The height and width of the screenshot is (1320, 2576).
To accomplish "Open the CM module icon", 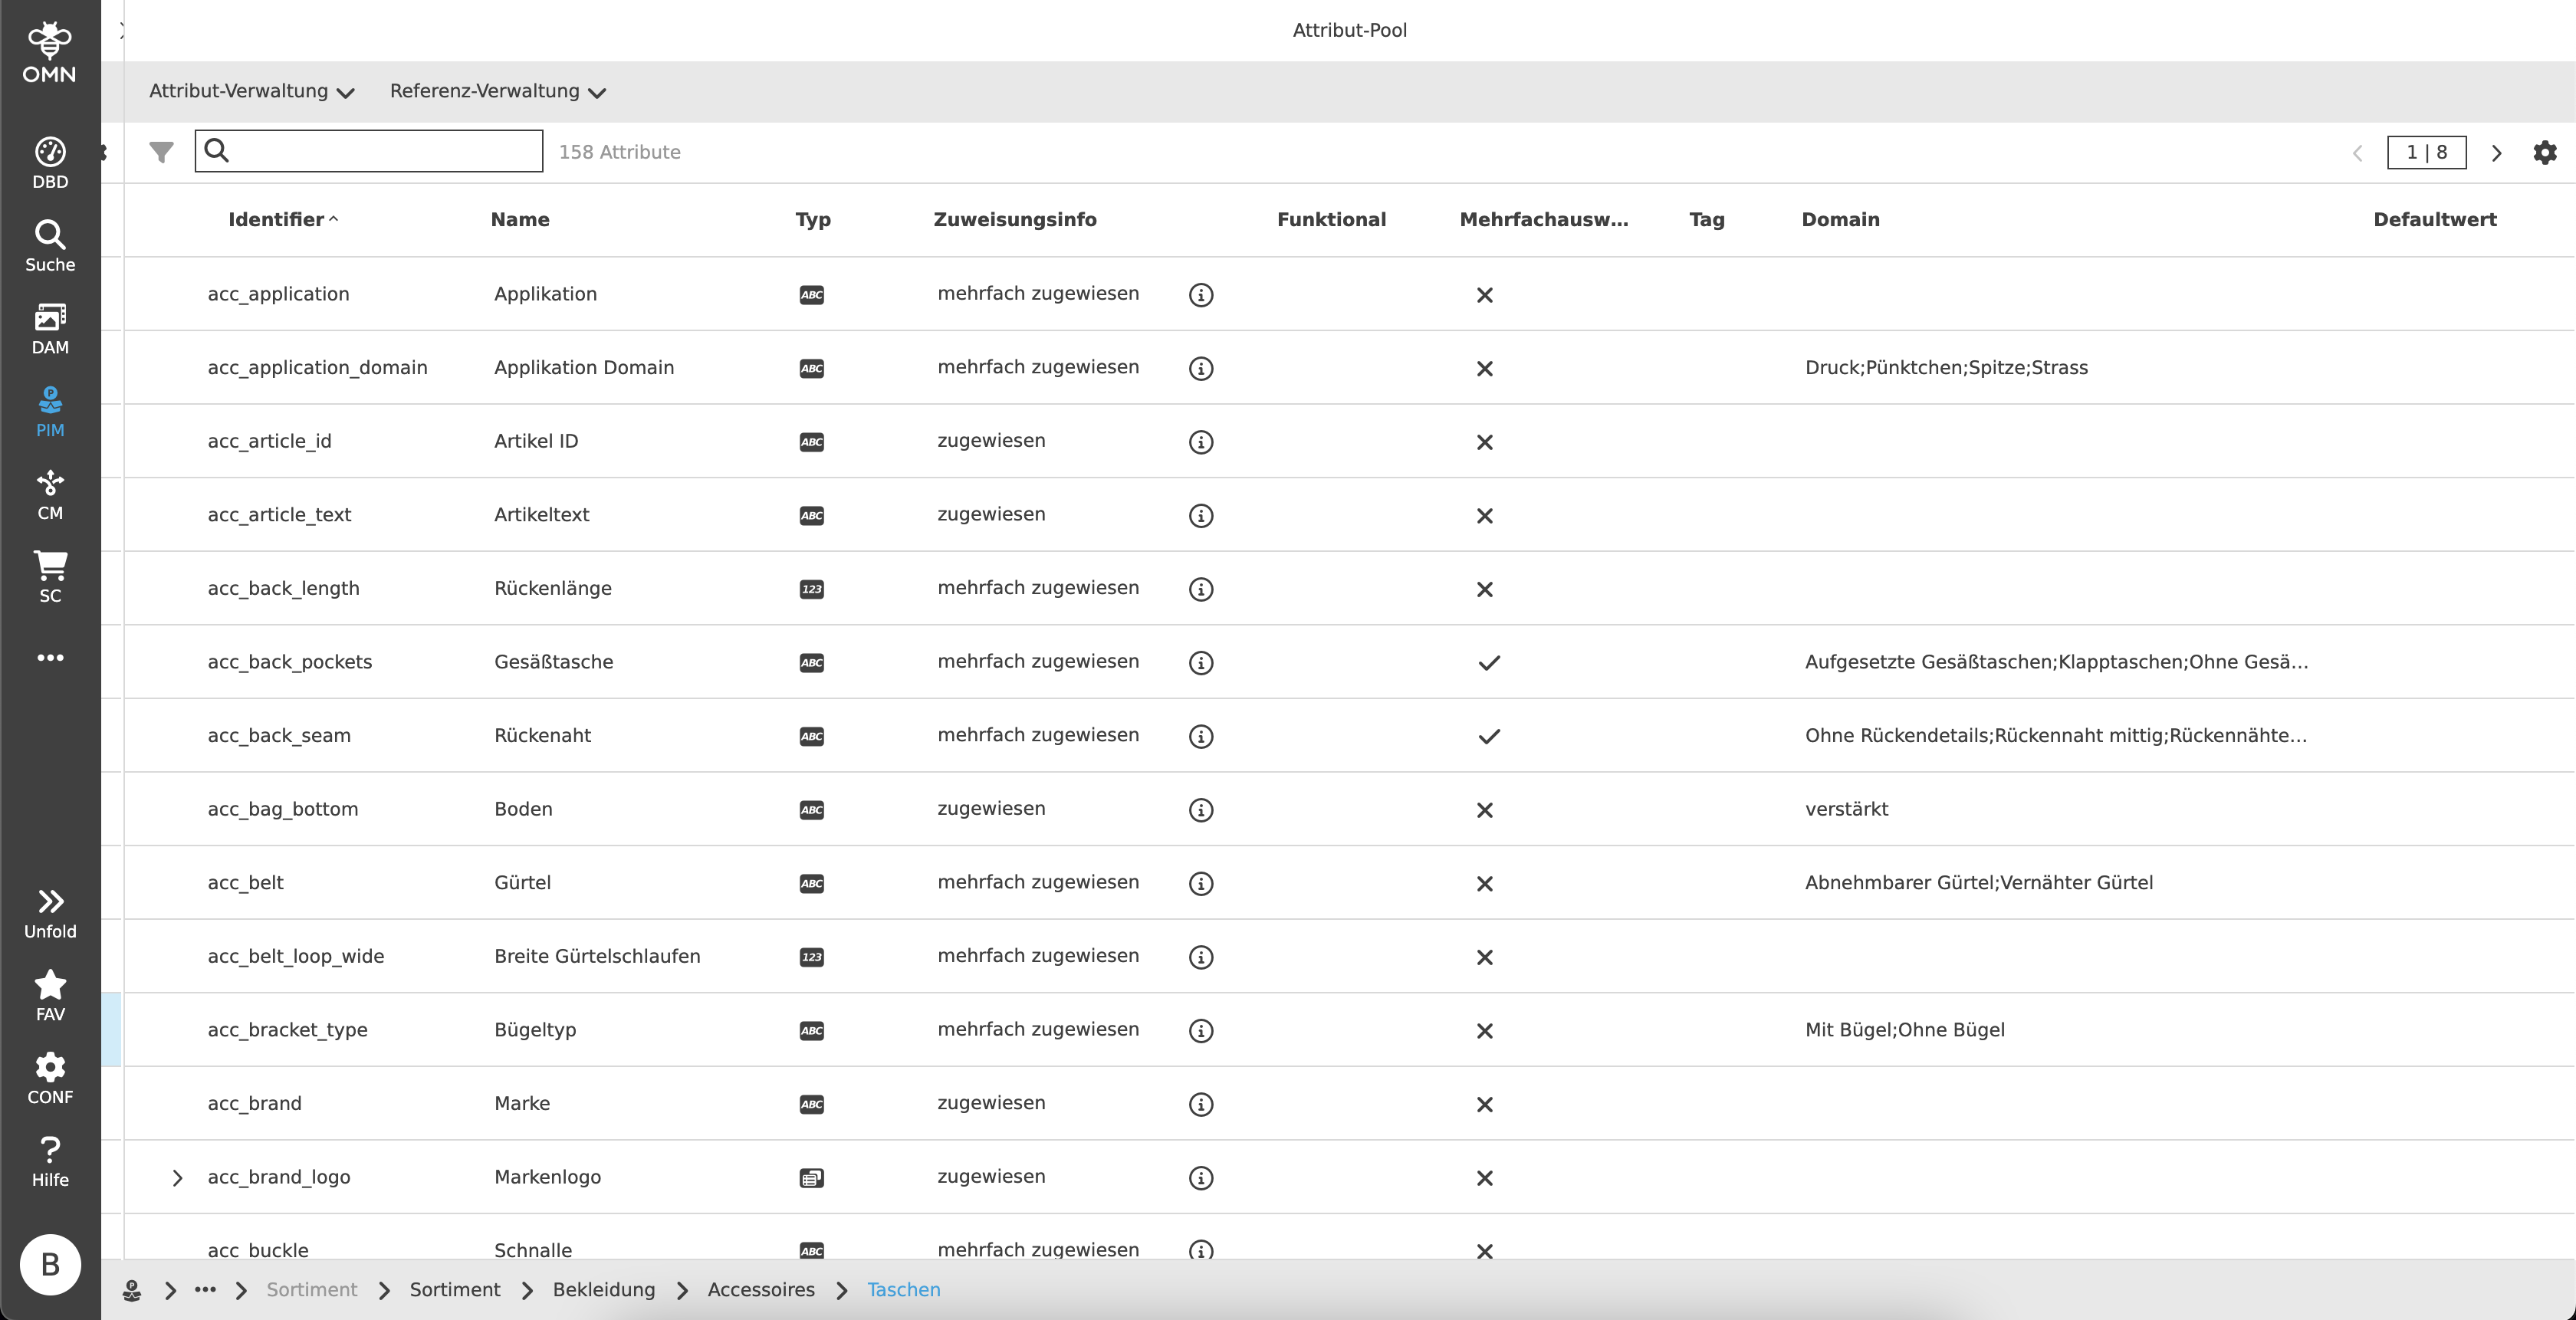I will click(50, 494).
